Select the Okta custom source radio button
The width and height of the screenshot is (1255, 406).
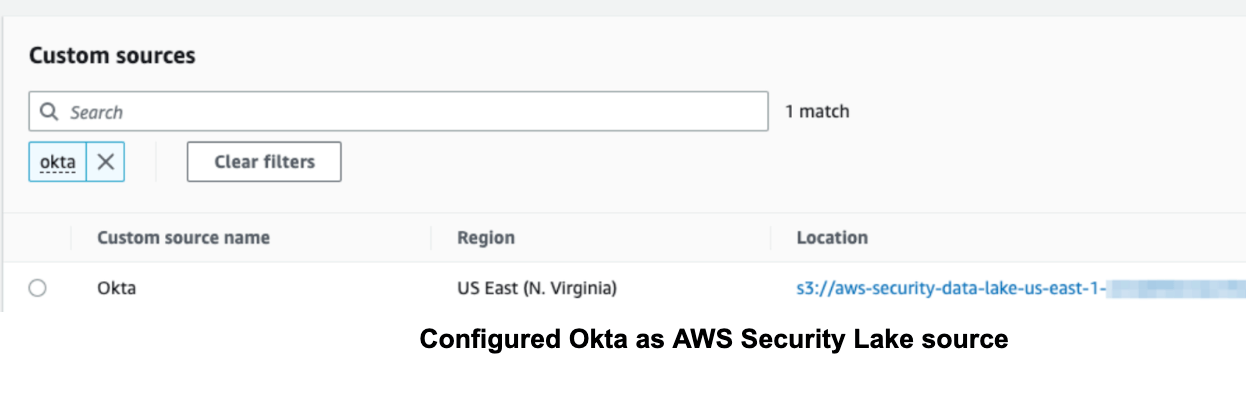tap(37, 288)
